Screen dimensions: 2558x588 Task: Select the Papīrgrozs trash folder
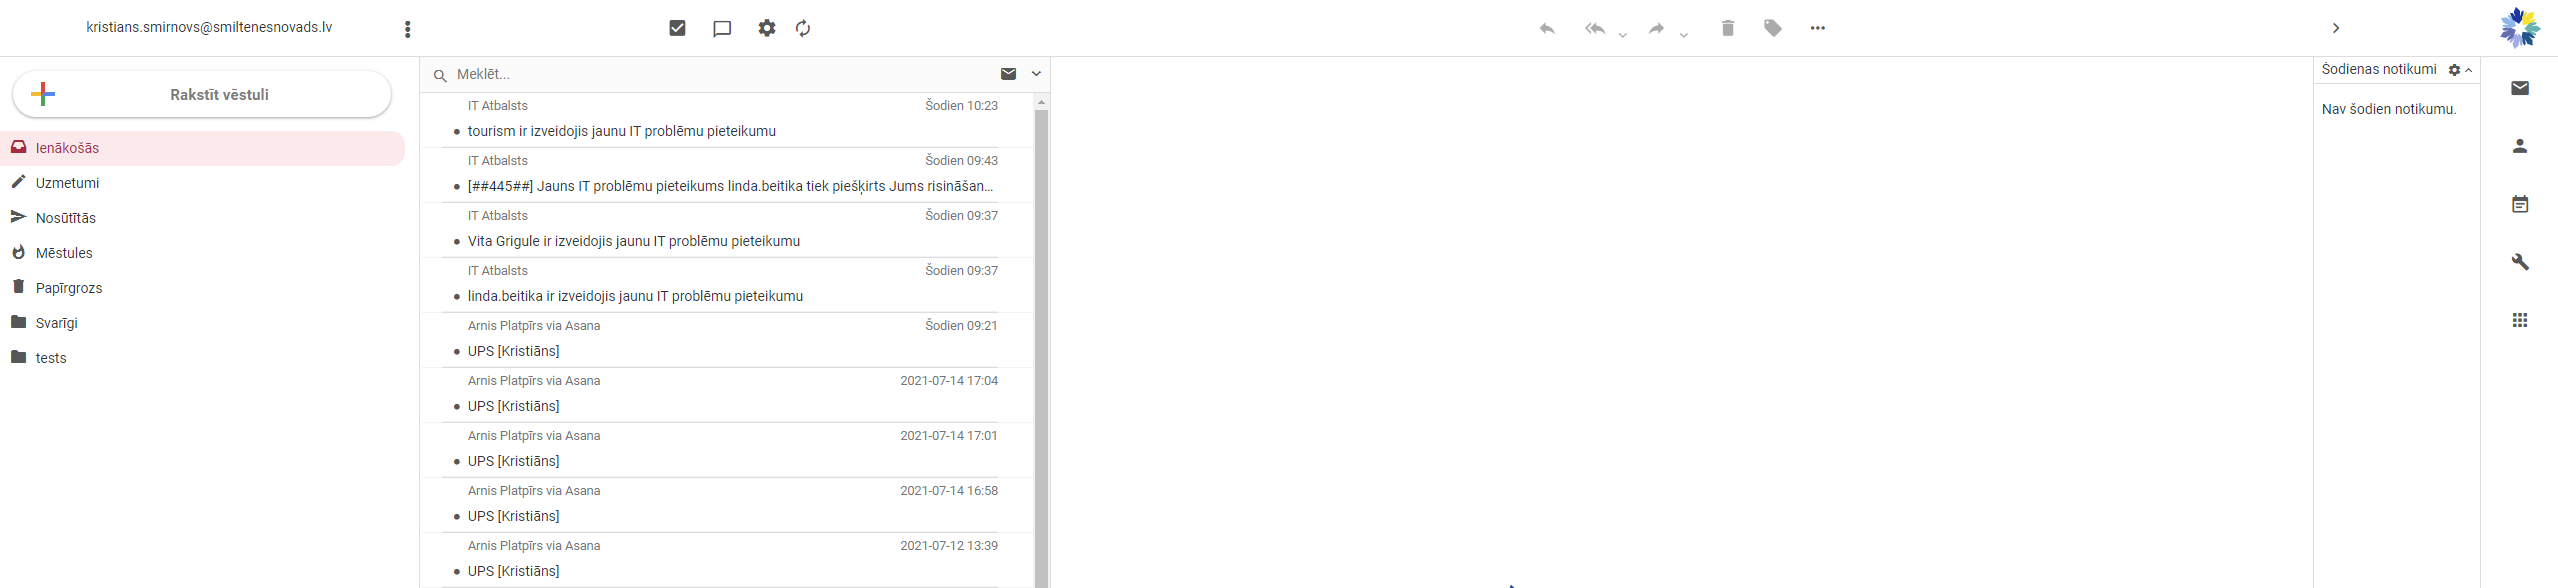[x=69, y=288]
